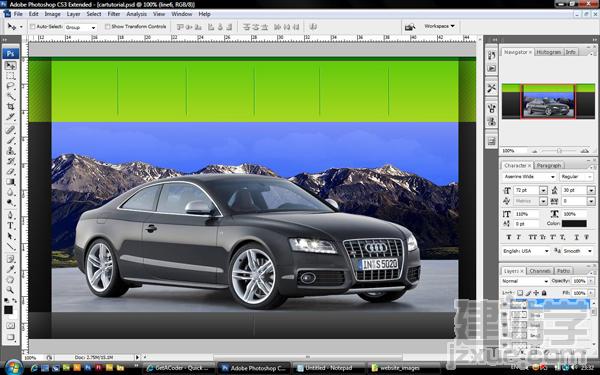
Task: Click the Auto-Align Layers icon
Action: [x=313, y=27]
